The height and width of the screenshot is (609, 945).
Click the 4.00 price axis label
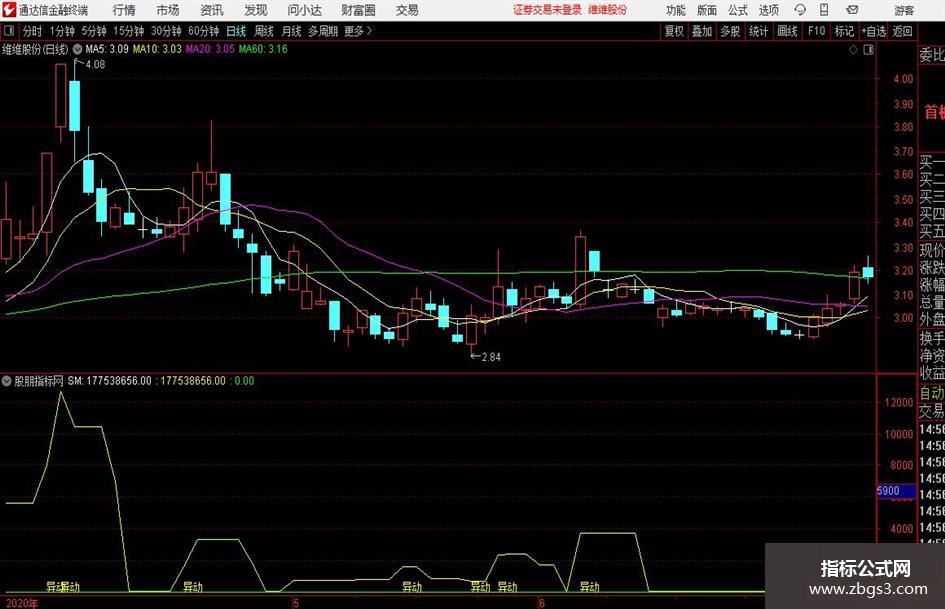click(x=903, y=79)
